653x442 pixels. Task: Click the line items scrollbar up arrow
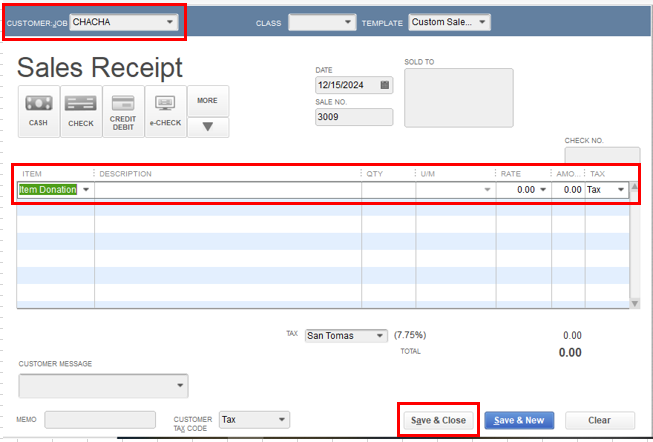(635, 187)
